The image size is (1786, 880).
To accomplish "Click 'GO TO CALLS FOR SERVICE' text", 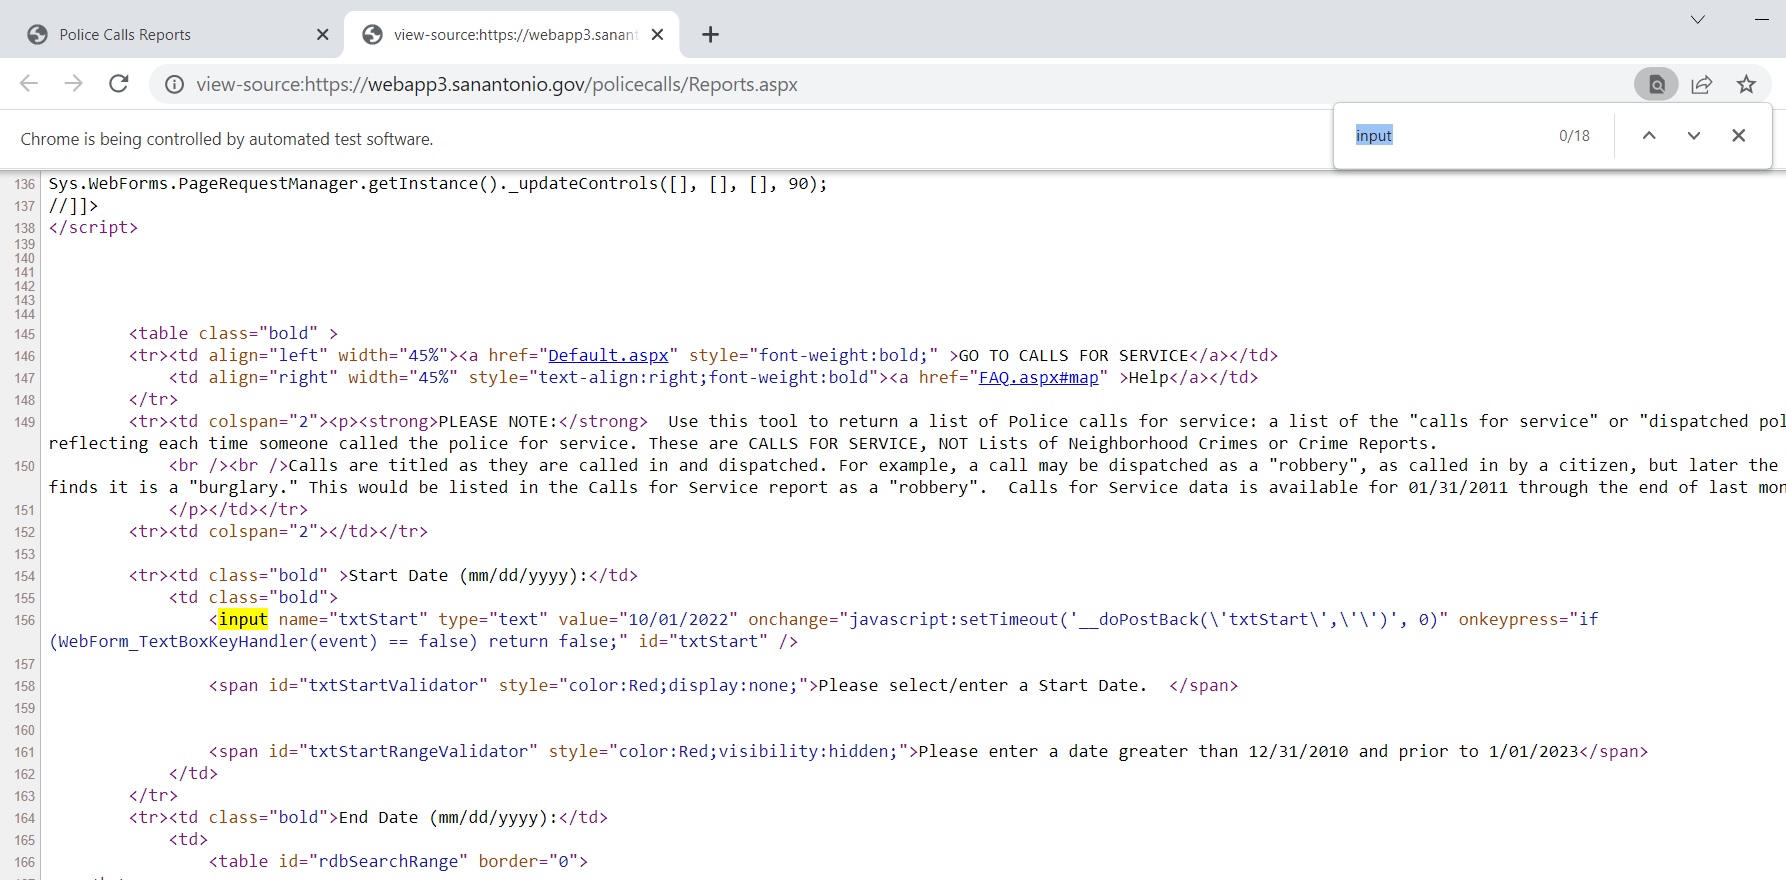I will tap(1073, 356).
